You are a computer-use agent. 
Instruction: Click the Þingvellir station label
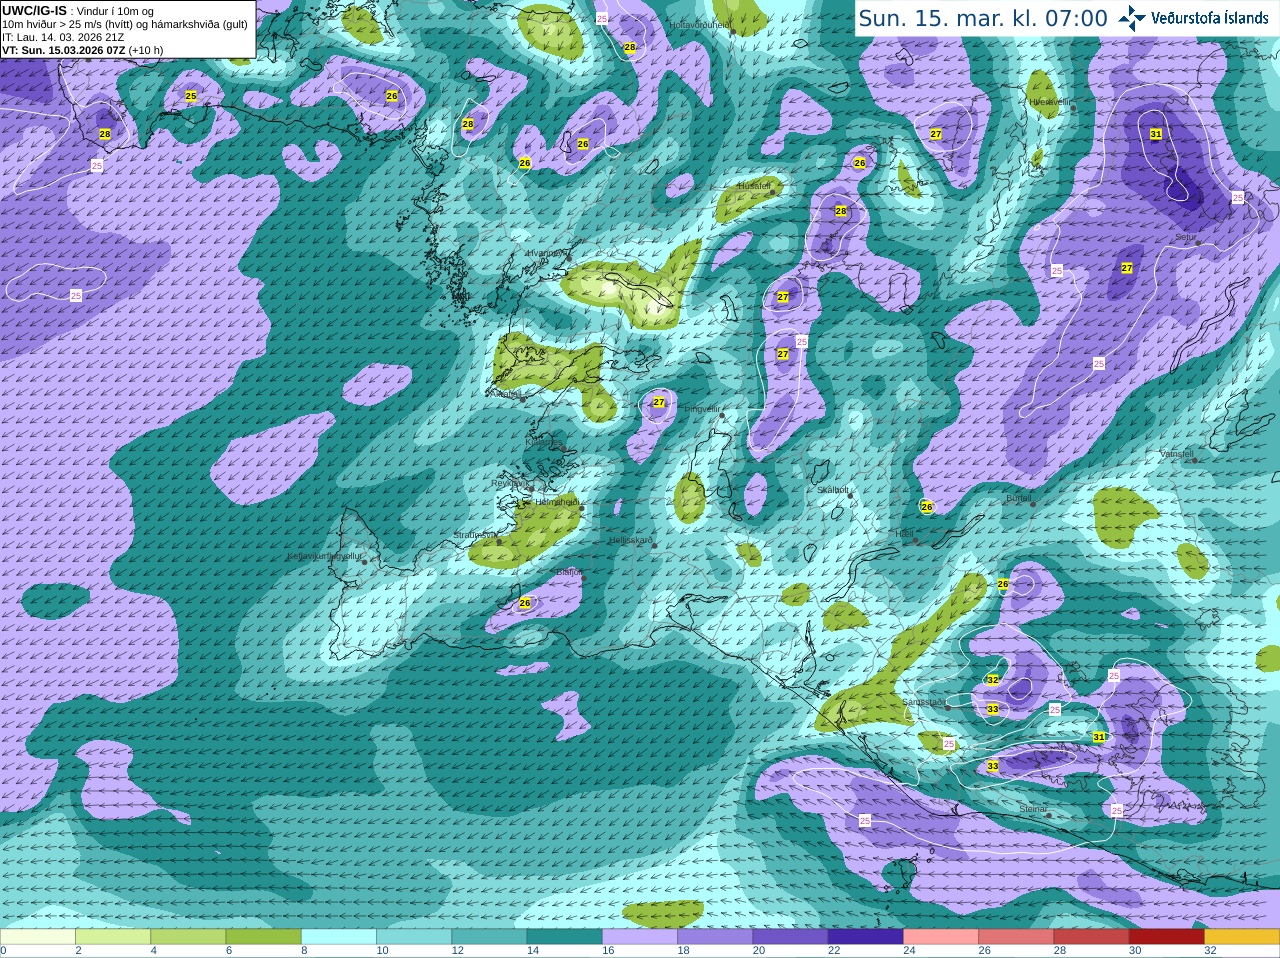tap(702, 409)
